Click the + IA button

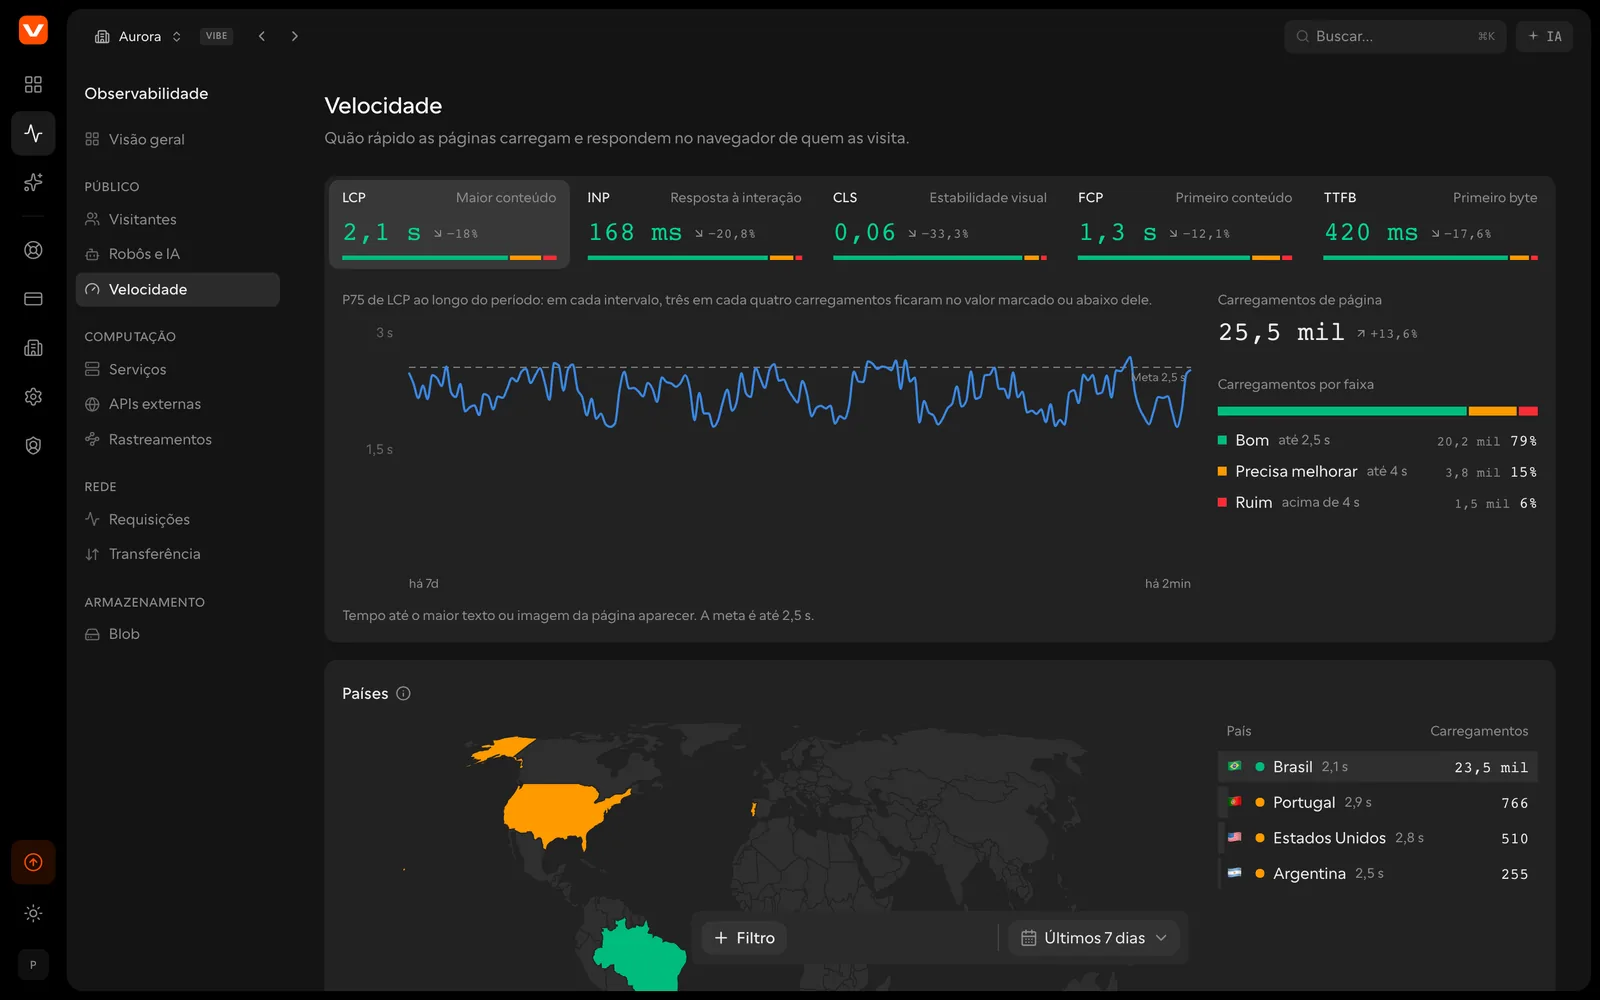click(1544, 36)
